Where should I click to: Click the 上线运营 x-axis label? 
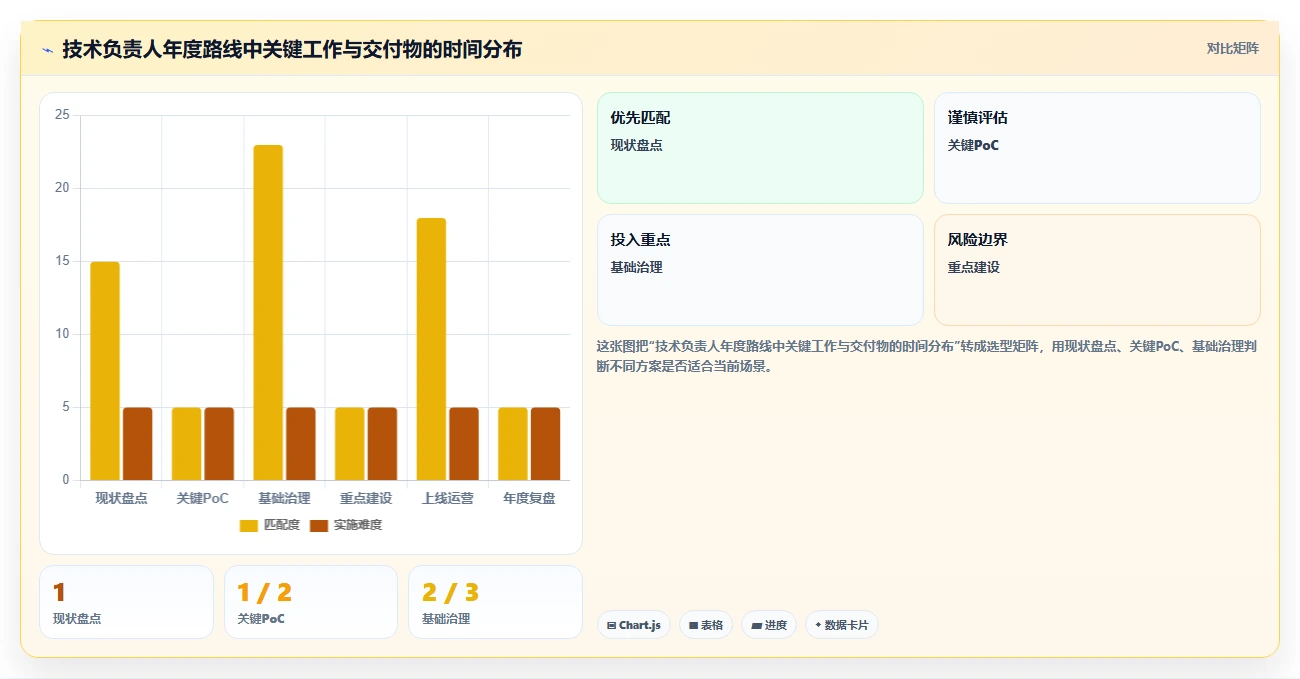click(x=448, y=498)
